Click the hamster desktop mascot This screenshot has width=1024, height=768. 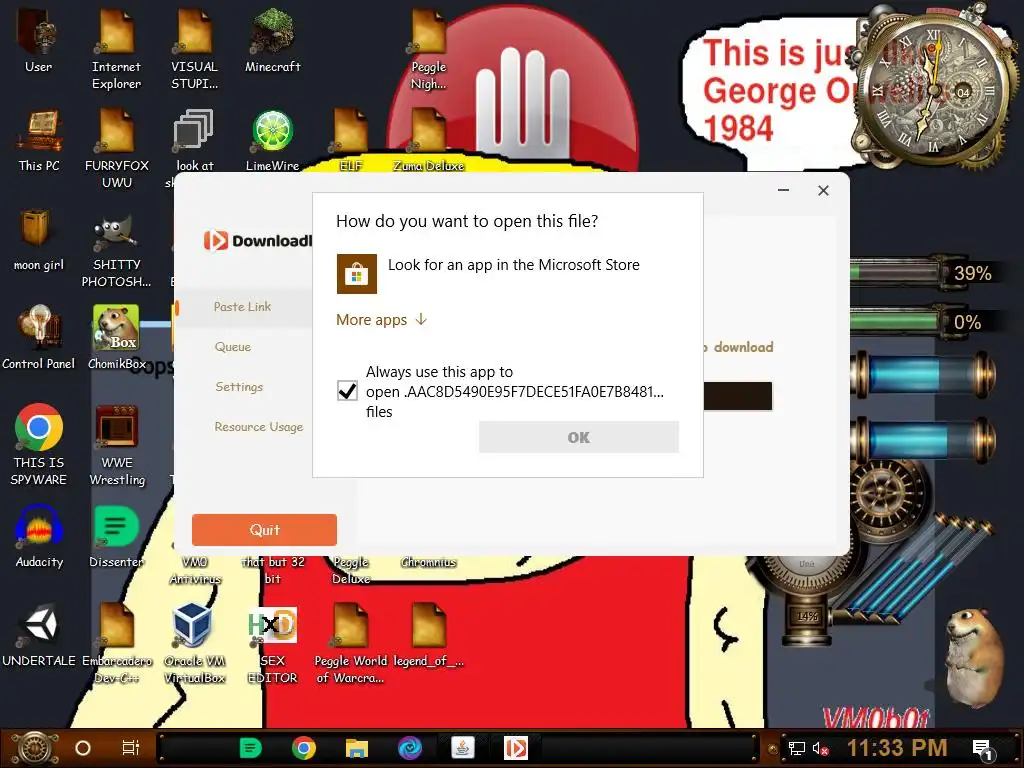(973, 656)
